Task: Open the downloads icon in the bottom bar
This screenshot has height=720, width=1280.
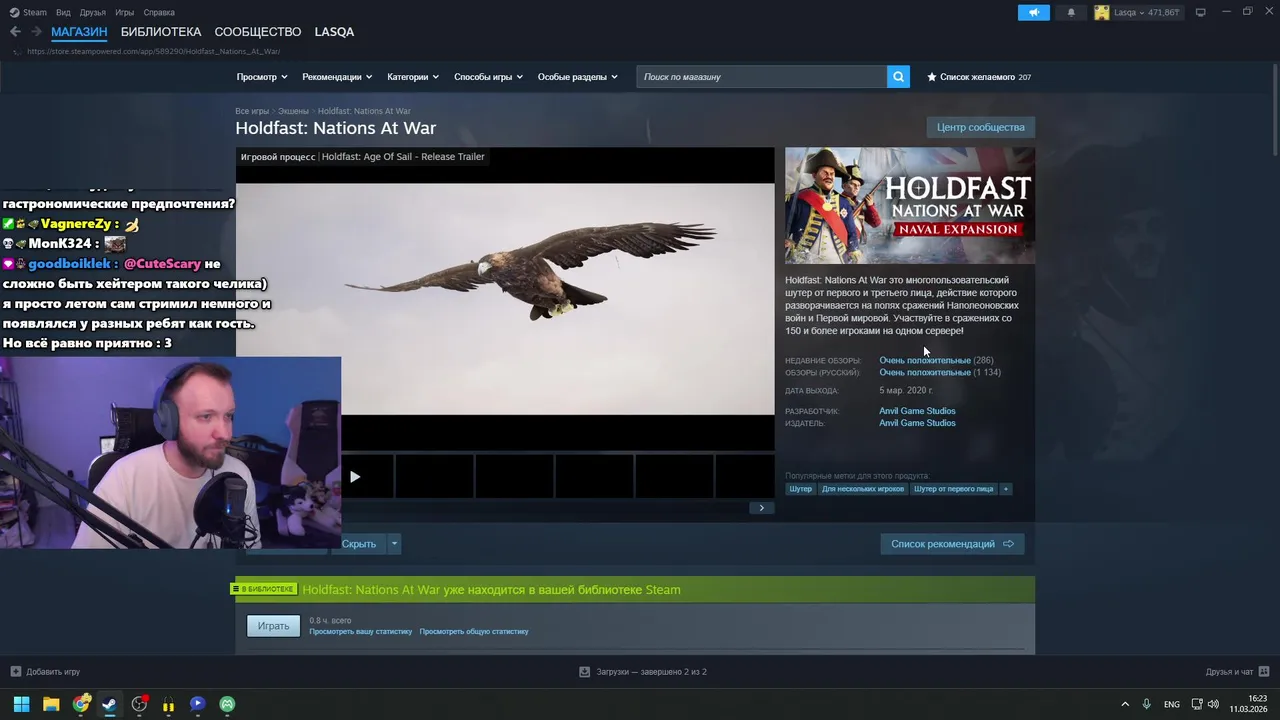Action: [x=585, y=671]
